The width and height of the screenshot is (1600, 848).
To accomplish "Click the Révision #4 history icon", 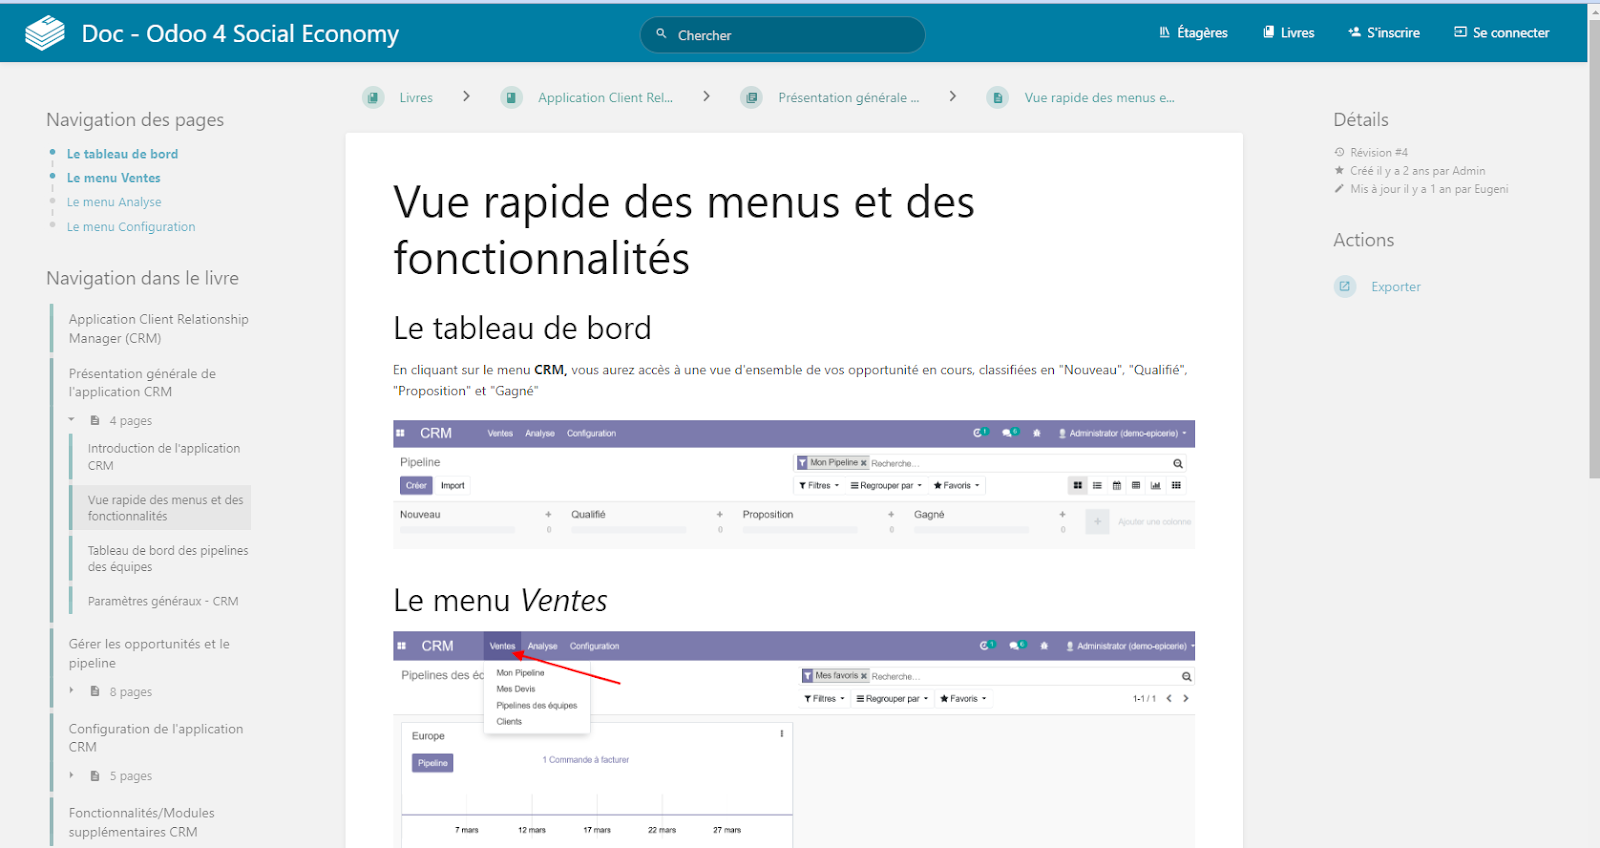I will [x=1339, y=153].
